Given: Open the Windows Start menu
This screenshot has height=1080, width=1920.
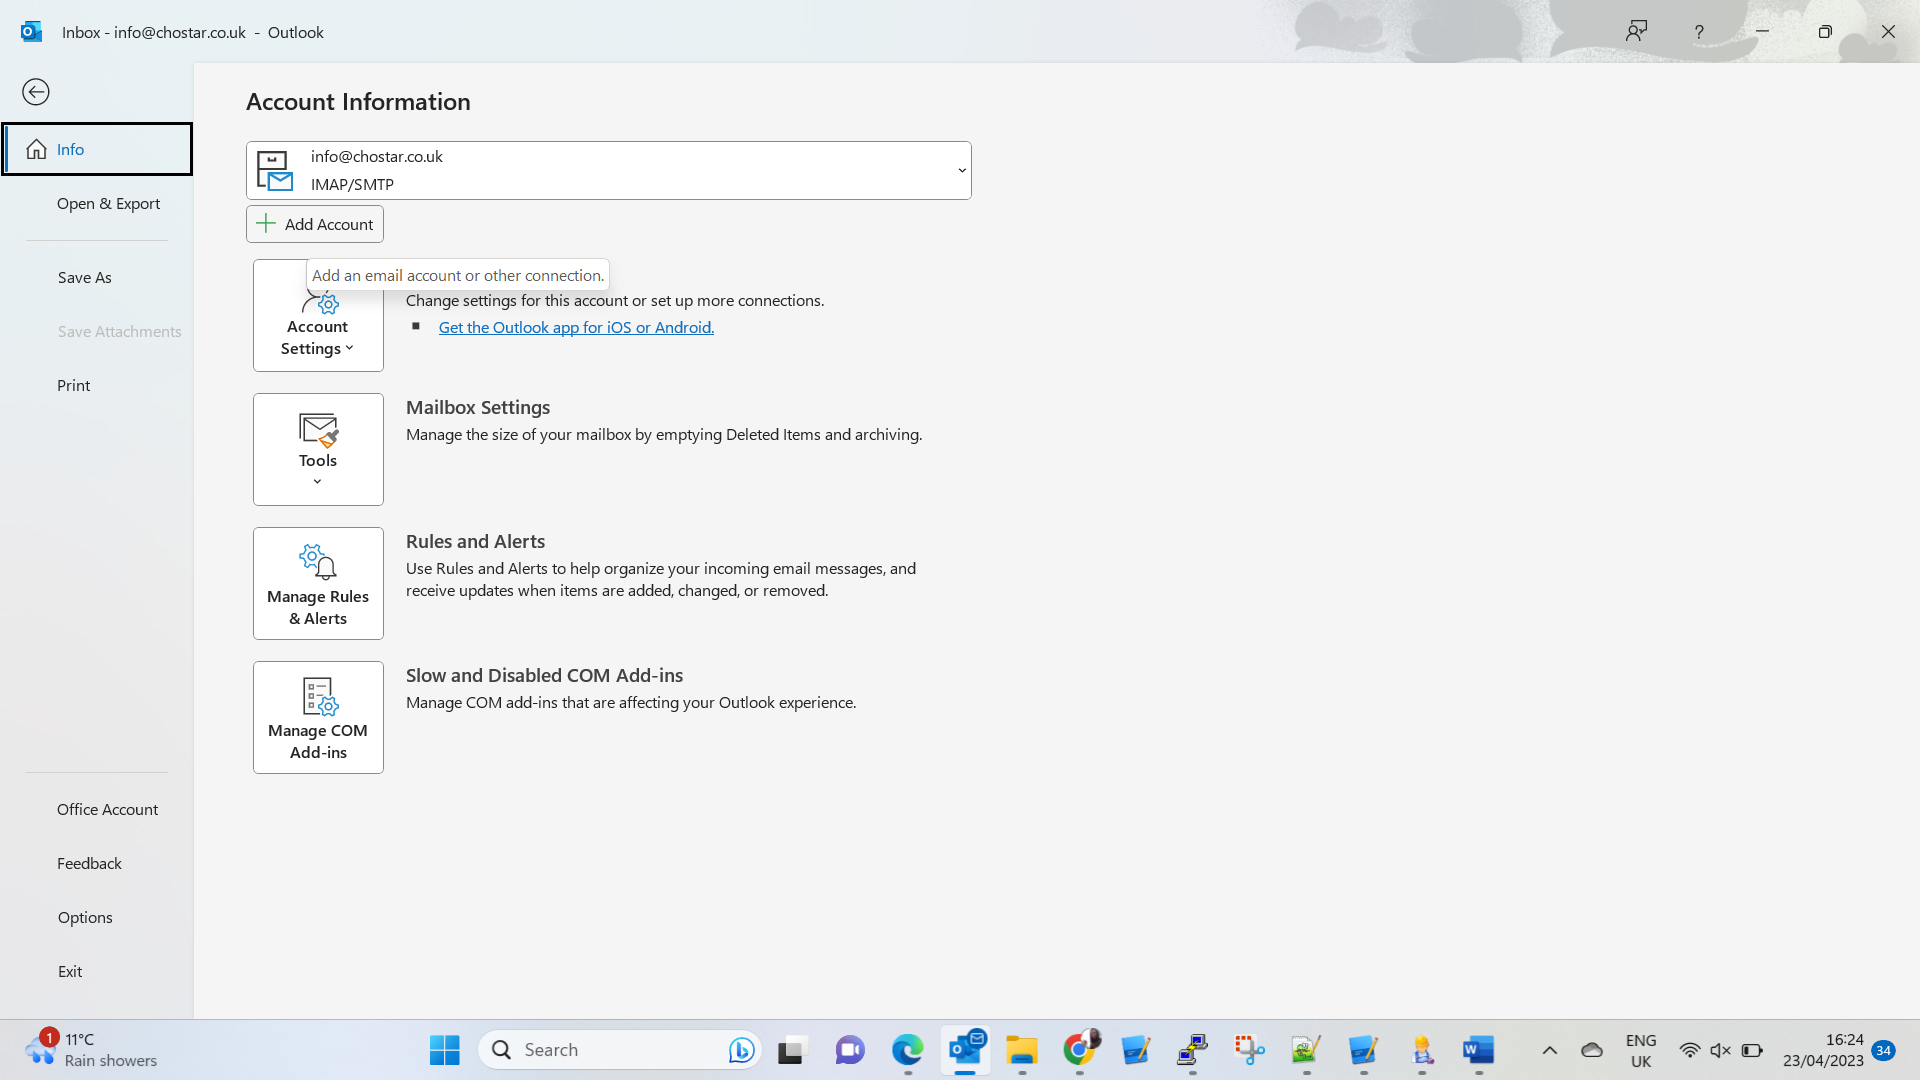Looking at the screenshot, I should click(444, 1050).
